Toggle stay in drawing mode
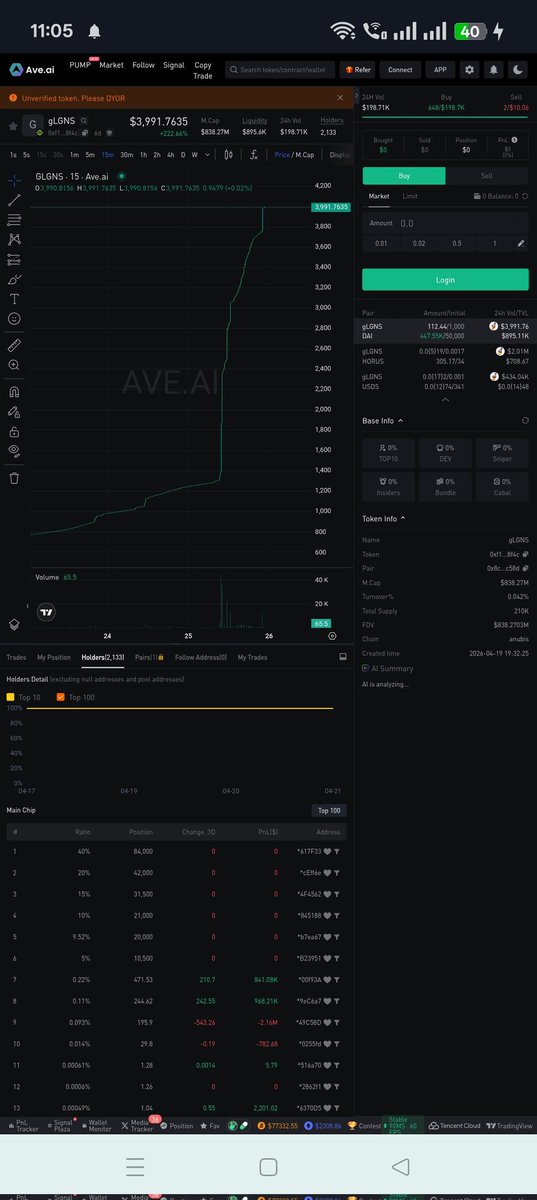The image size is (537, 1200). [x=14, y=411]
